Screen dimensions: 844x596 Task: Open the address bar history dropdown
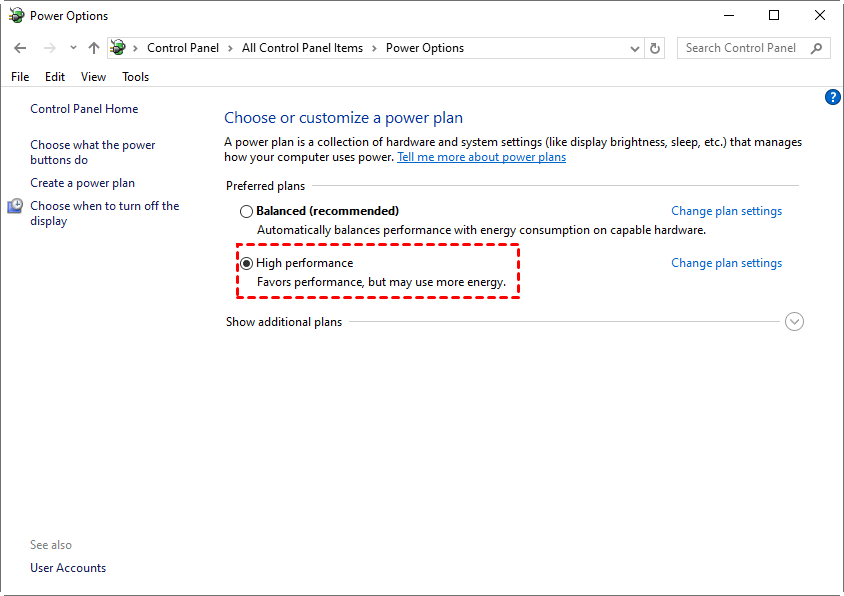(x=636, y=48)
